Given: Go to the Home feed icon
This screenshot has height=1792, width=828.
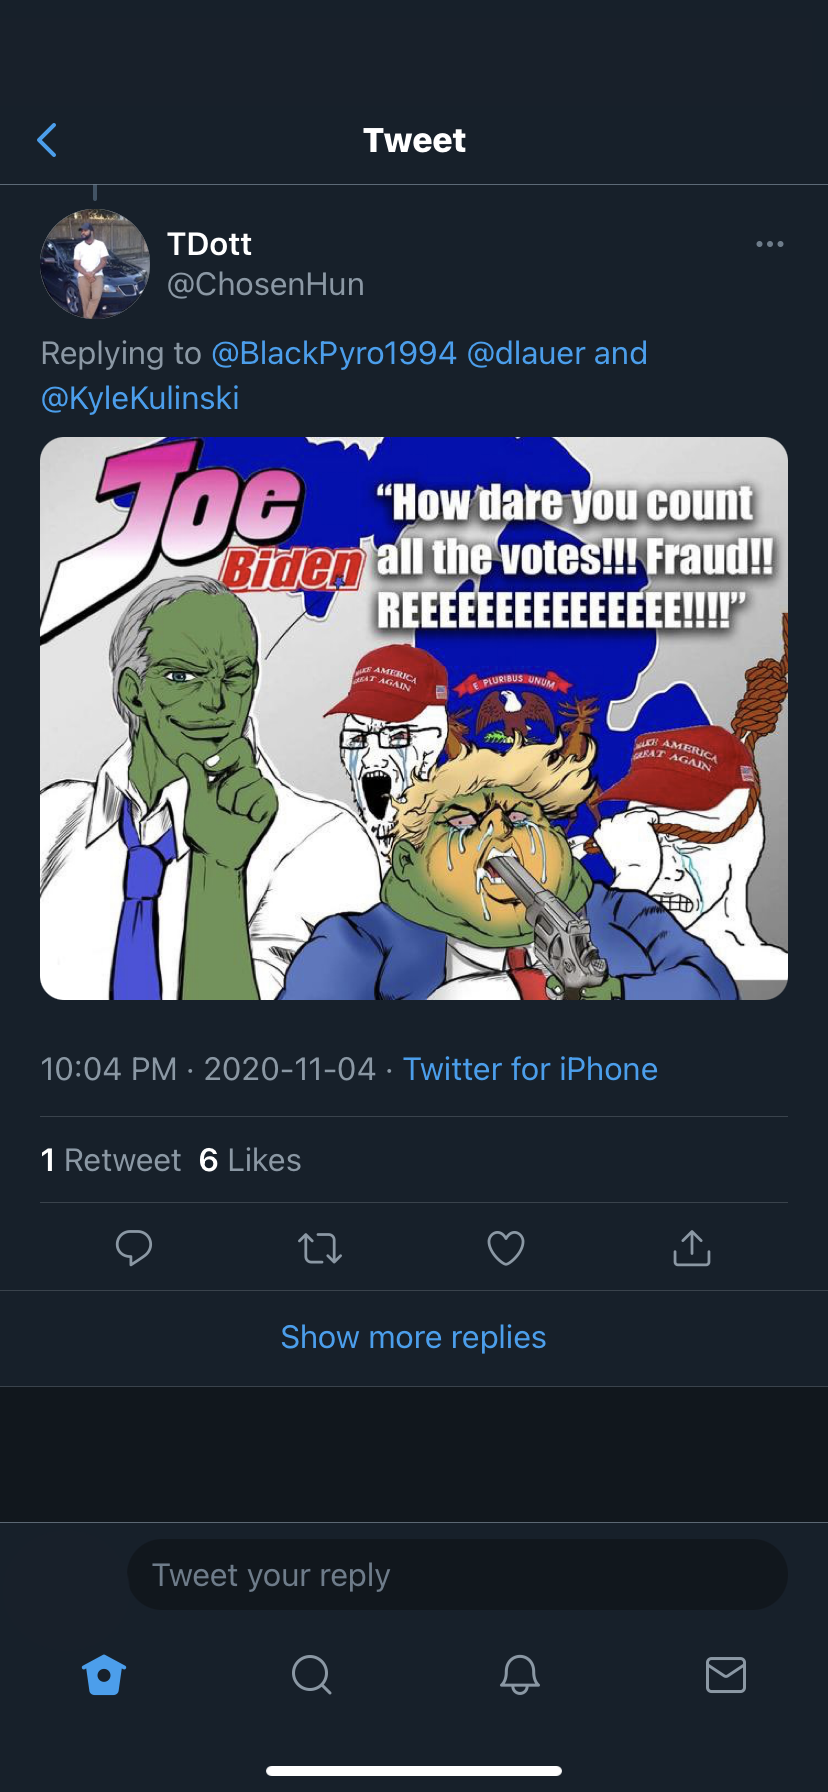Looking at the screenshot, I should 103,1676.
